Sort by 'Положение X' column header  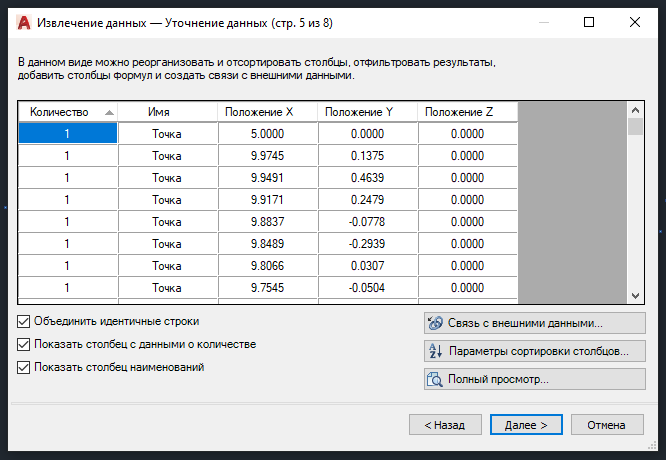(267, 112)
